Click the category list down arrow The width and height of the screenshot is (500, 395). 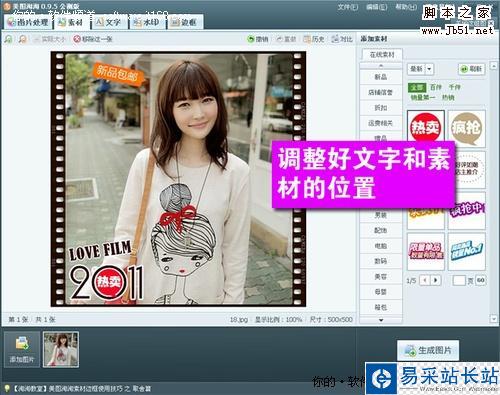pos(381,320)
